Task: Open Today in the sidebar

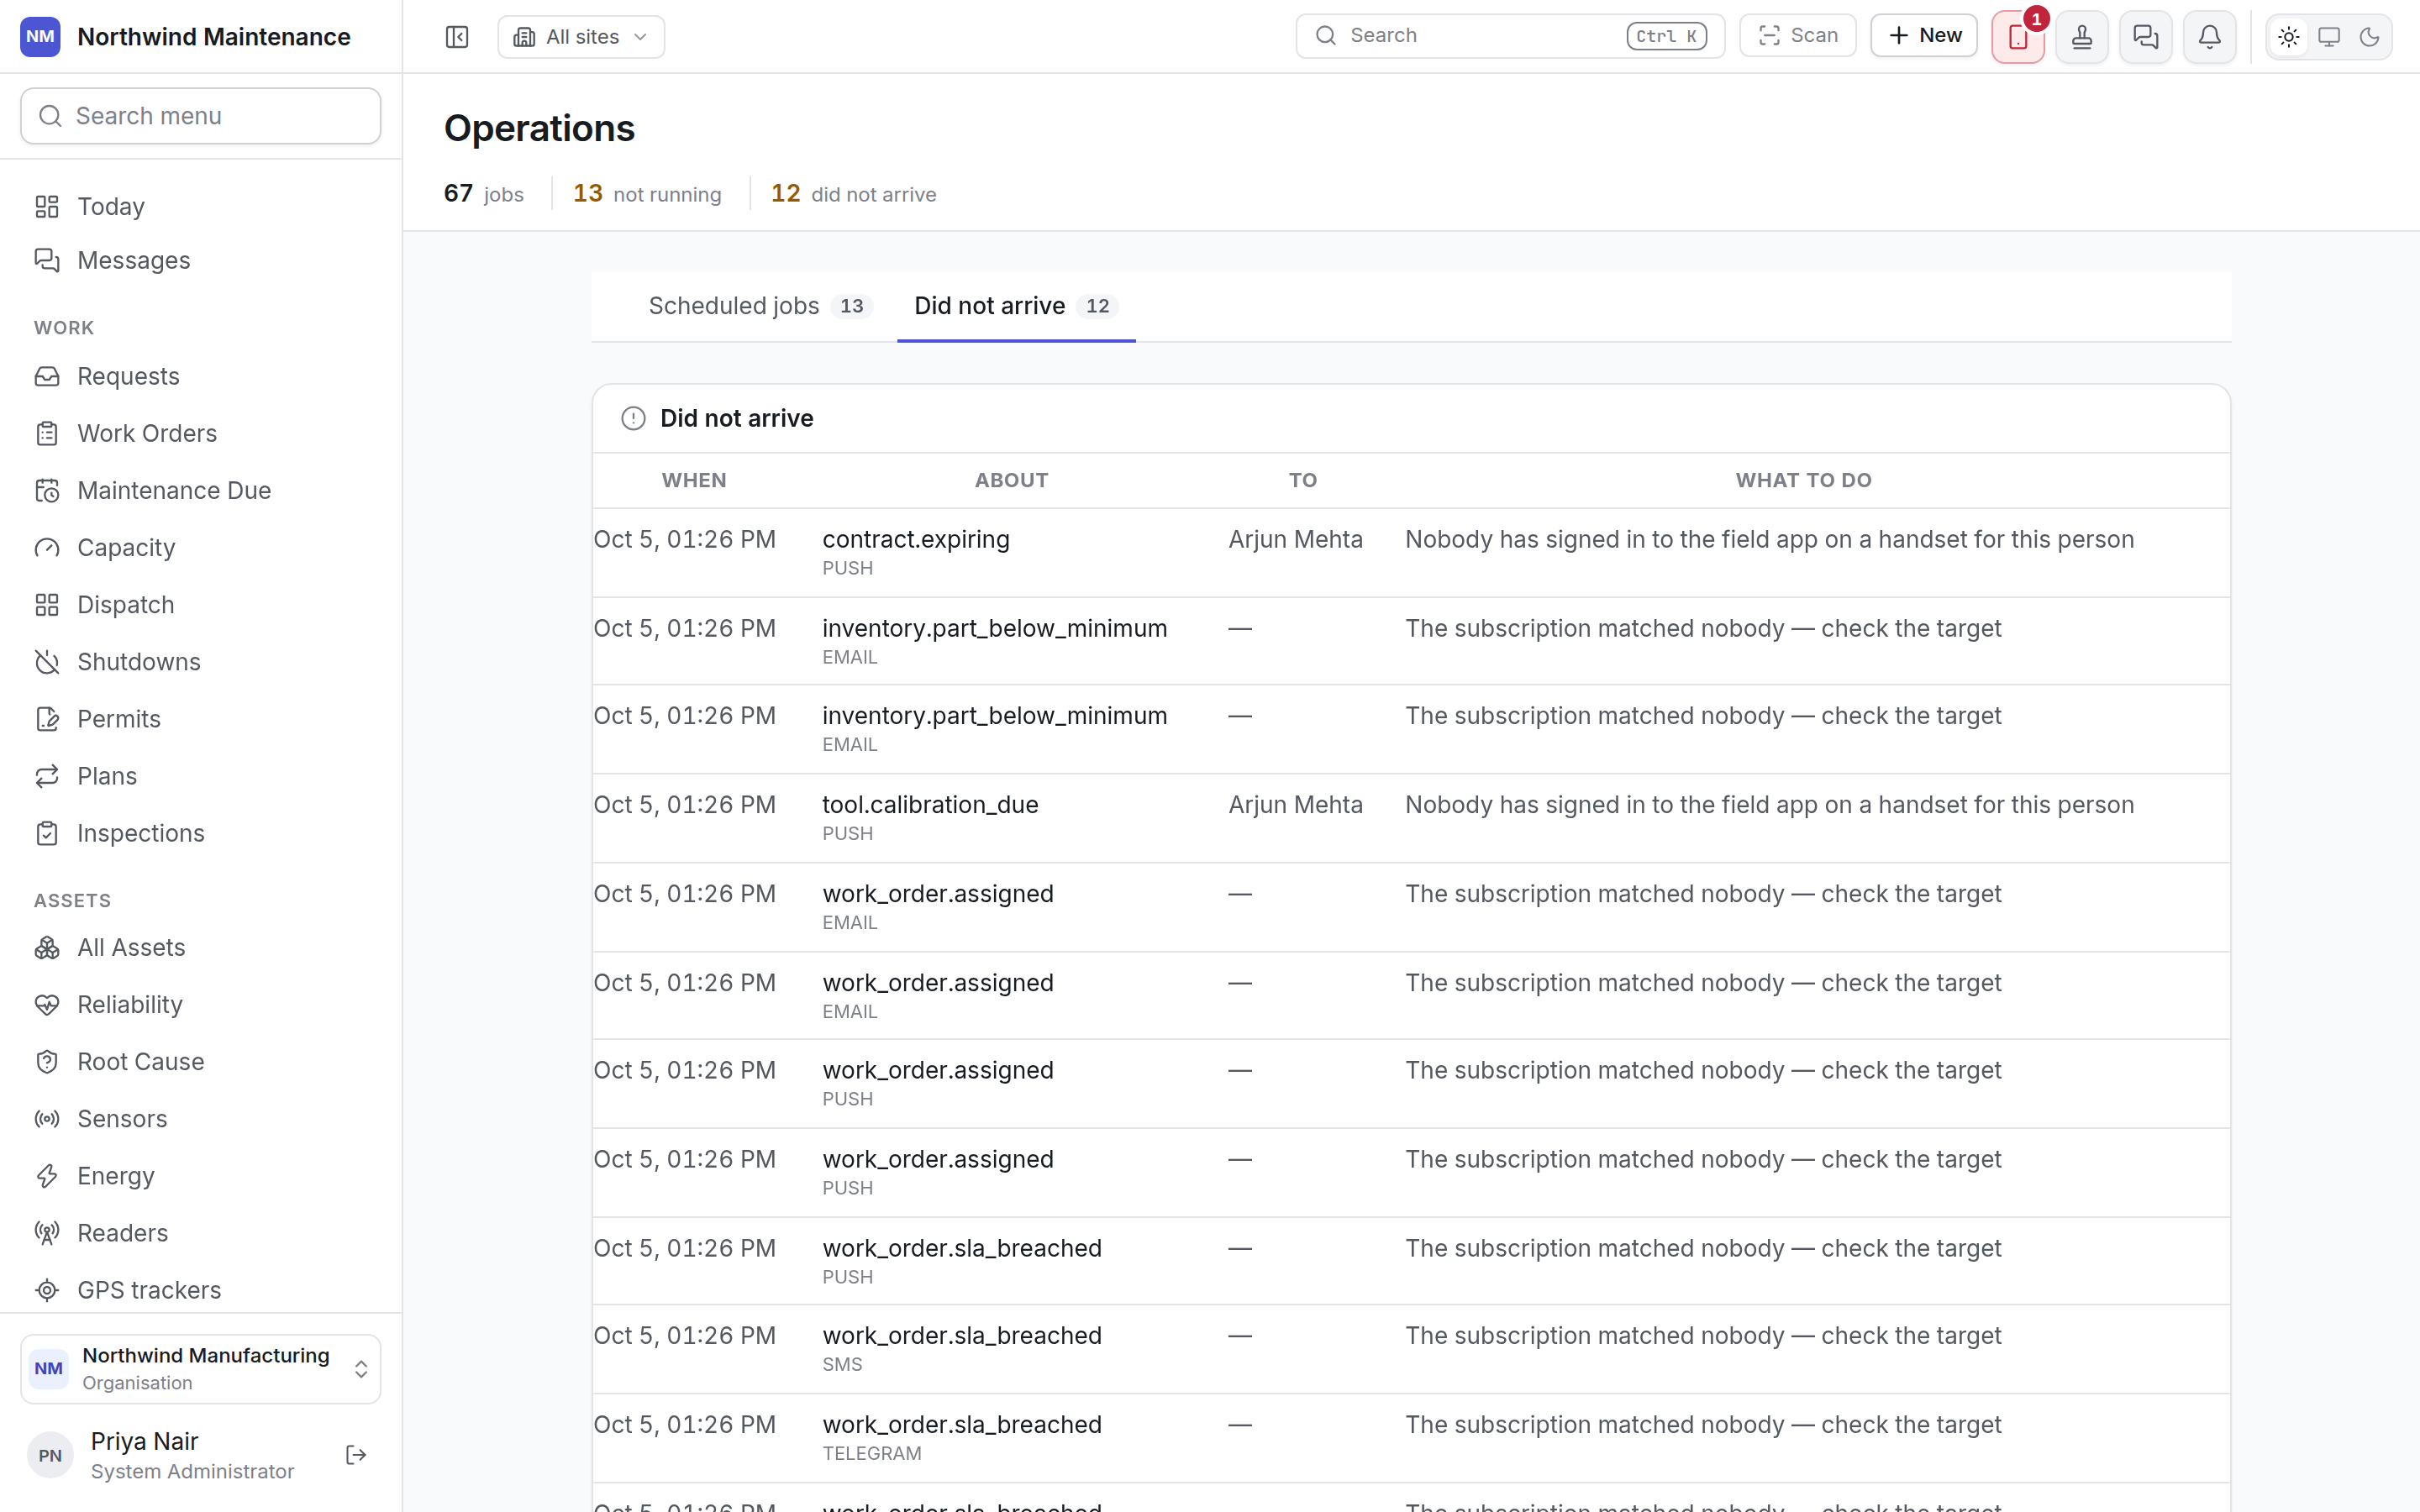Action: 201,206
